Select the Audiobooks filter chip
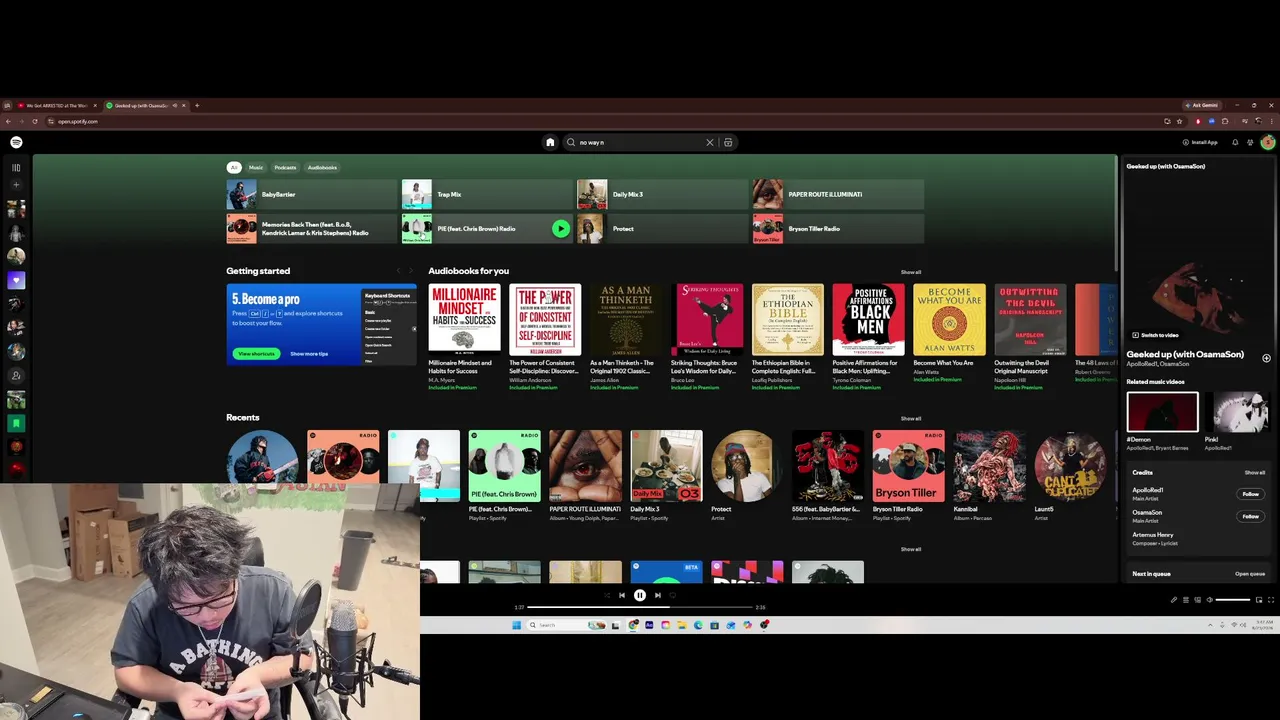The image size is (1280, 720). click(x=322, y=167)
